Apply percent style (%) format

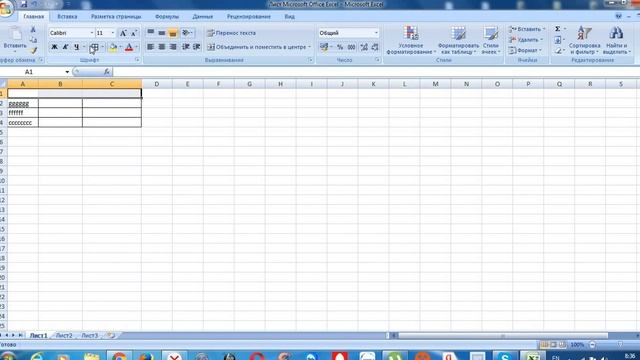tap(340, 47)
